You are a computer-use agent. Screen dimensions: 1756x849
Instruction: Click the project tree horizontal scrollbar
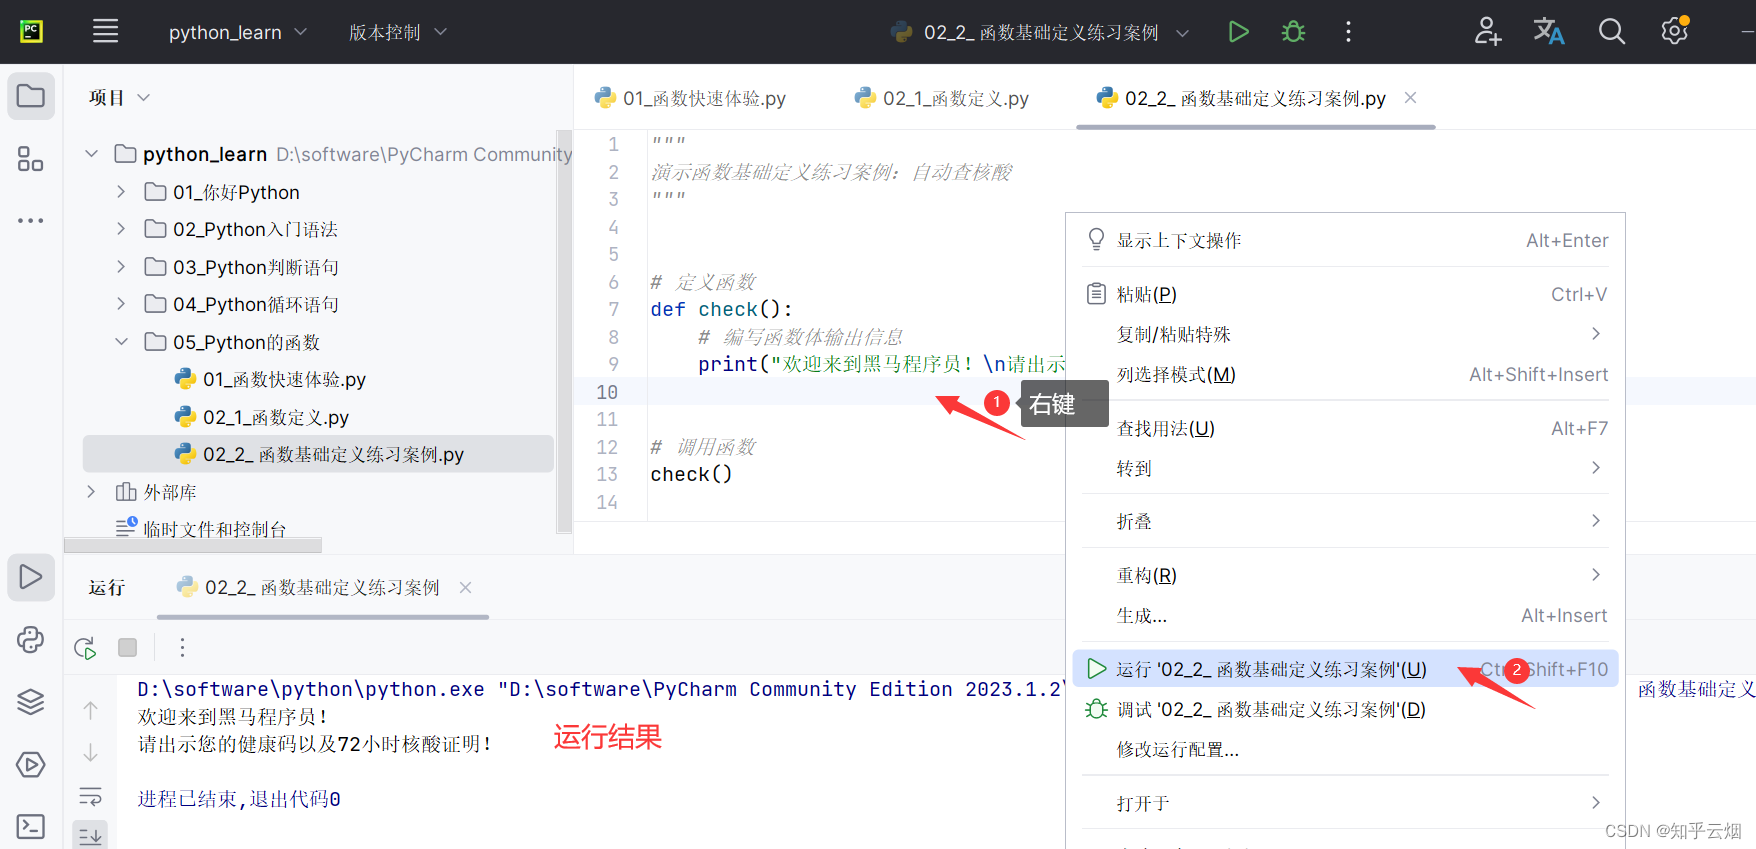193,545
